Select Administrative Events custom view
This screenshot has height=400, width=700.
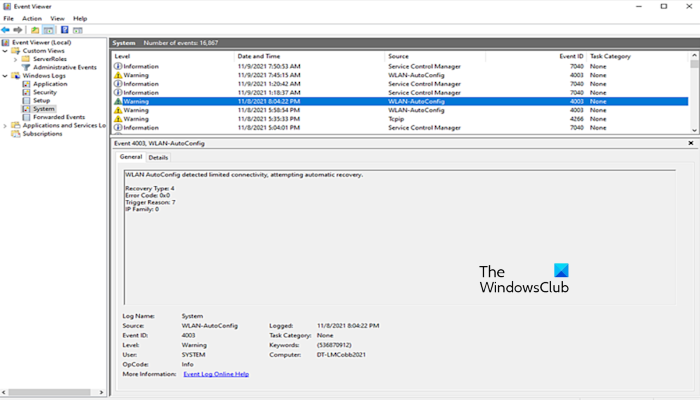click(60, 67)
